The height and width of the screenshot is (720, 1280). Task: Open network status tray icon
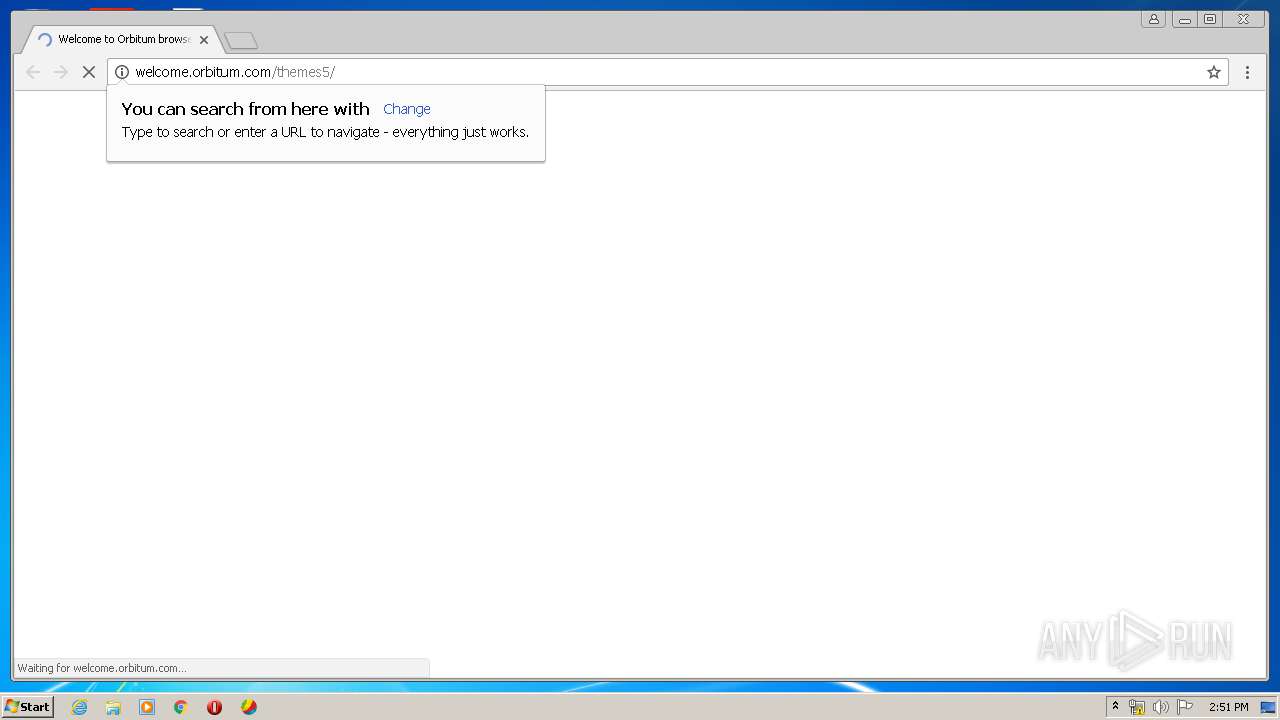(x=1137, y=707)
